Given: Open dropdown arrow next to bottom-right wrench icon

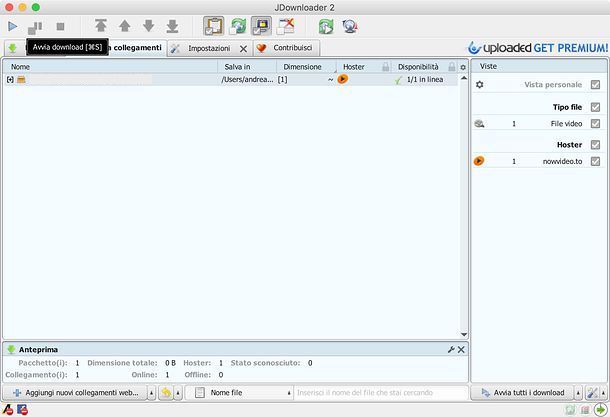Looking at the screenshot, I should pyautogui.click(x=603, y=393).
